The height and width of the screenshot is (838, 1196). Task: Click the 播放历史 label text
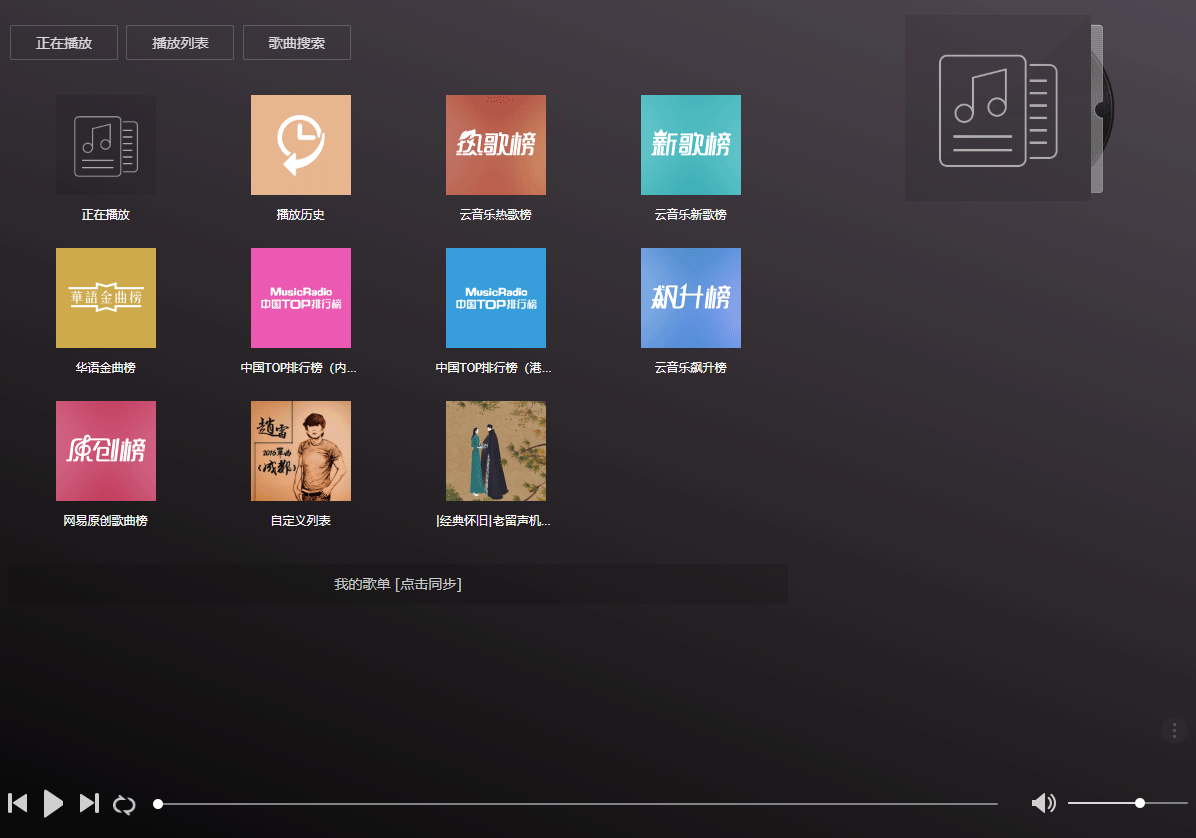point(301,215)
